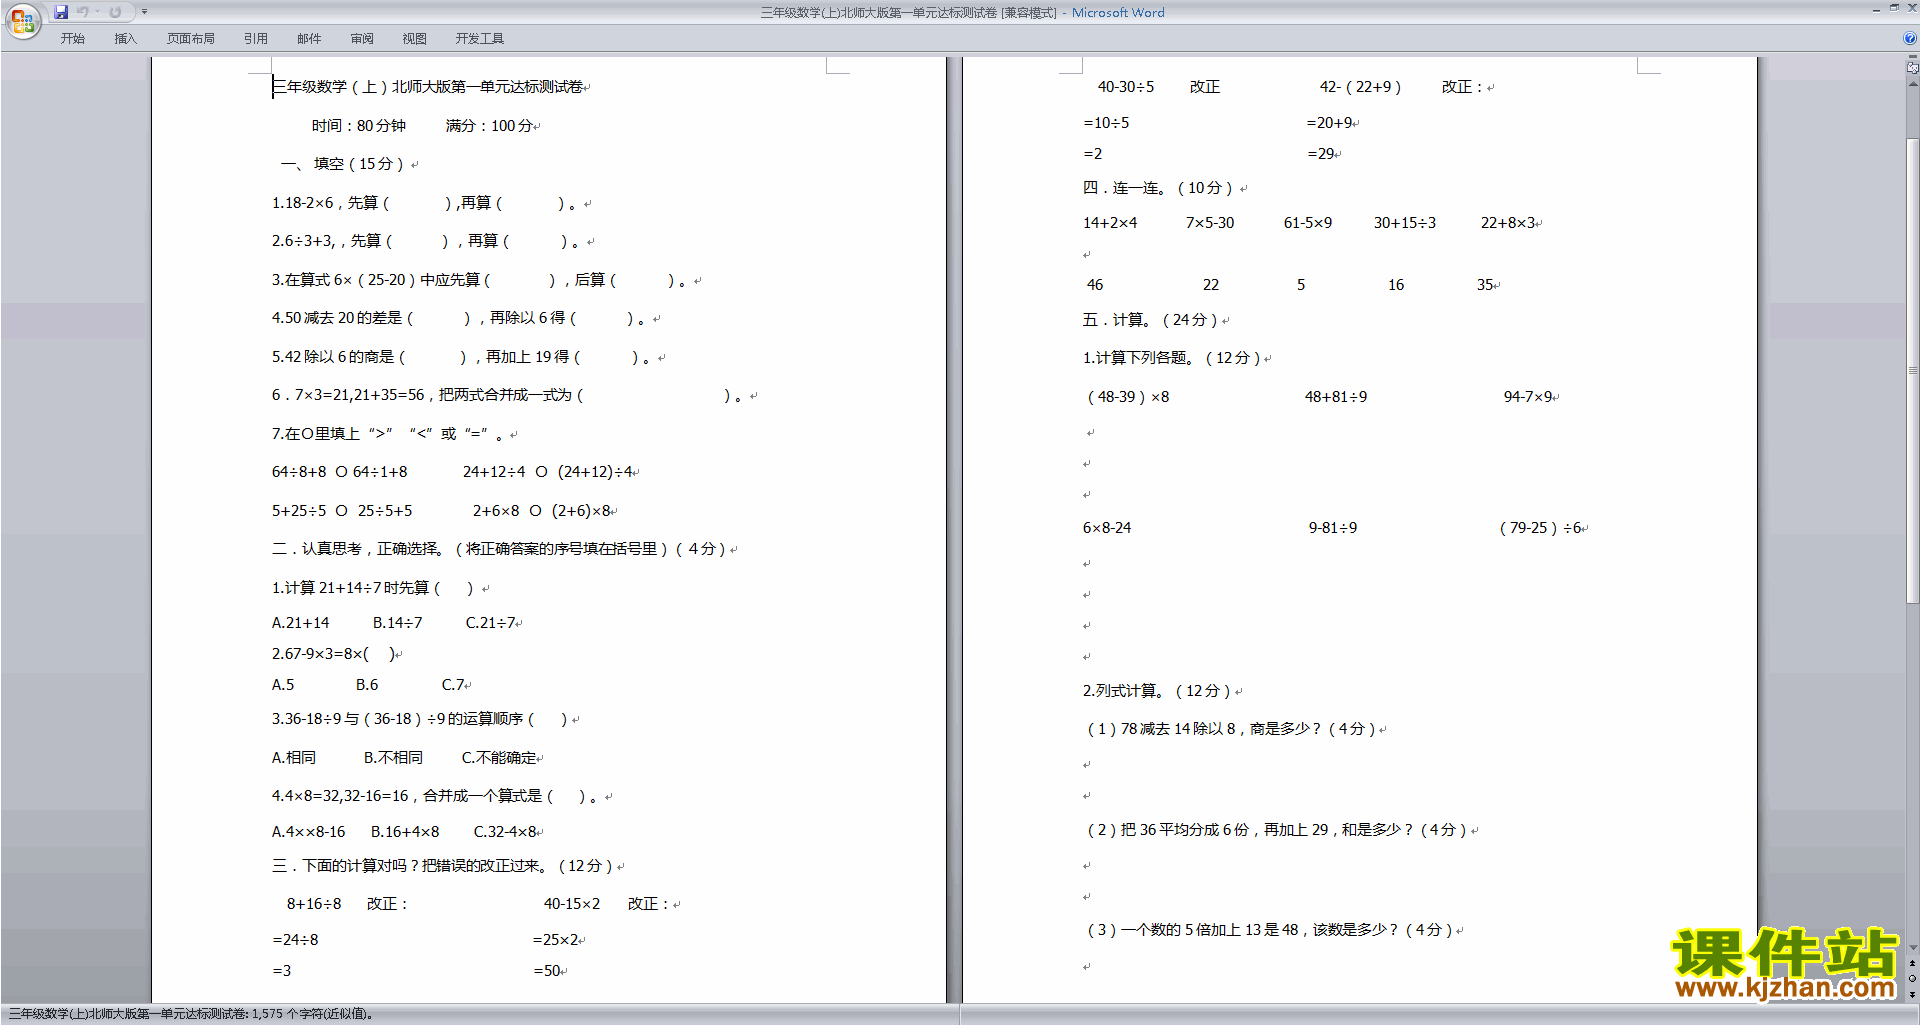Click the expression 30+15÷3
Screen dimensions: 1920x1025
1405,223
